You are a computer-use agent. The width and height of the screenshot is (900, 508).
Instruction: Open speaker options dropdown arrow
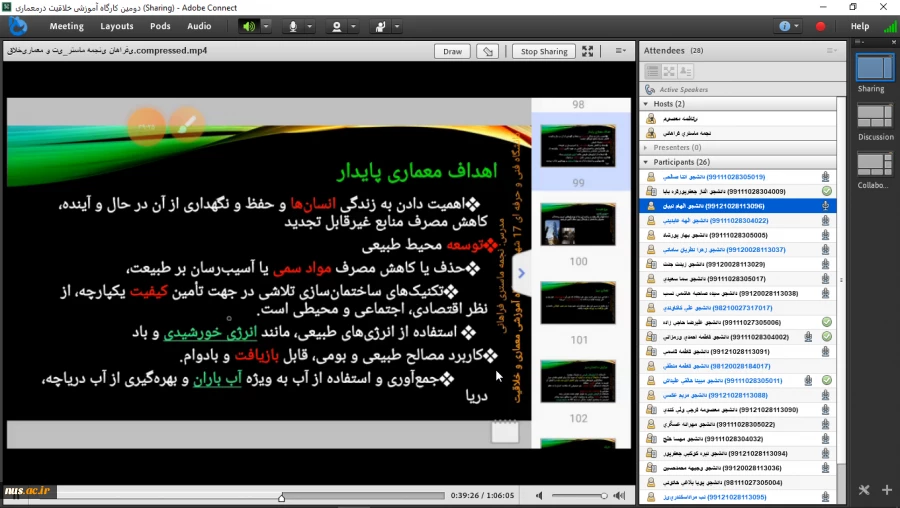pos(266,26)
